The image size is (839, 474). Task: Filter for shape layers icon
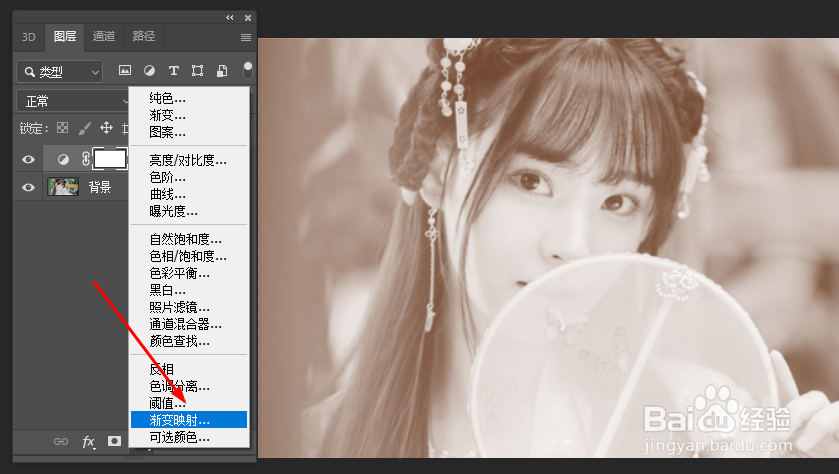(x=197, y=71)
